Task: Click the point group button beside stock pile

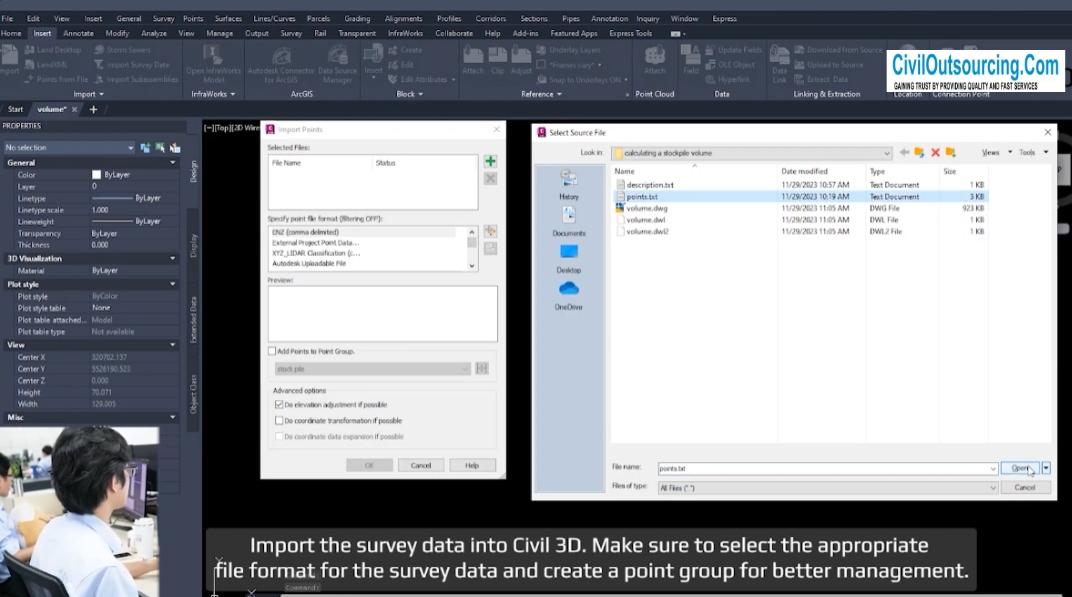Action: 482,369
